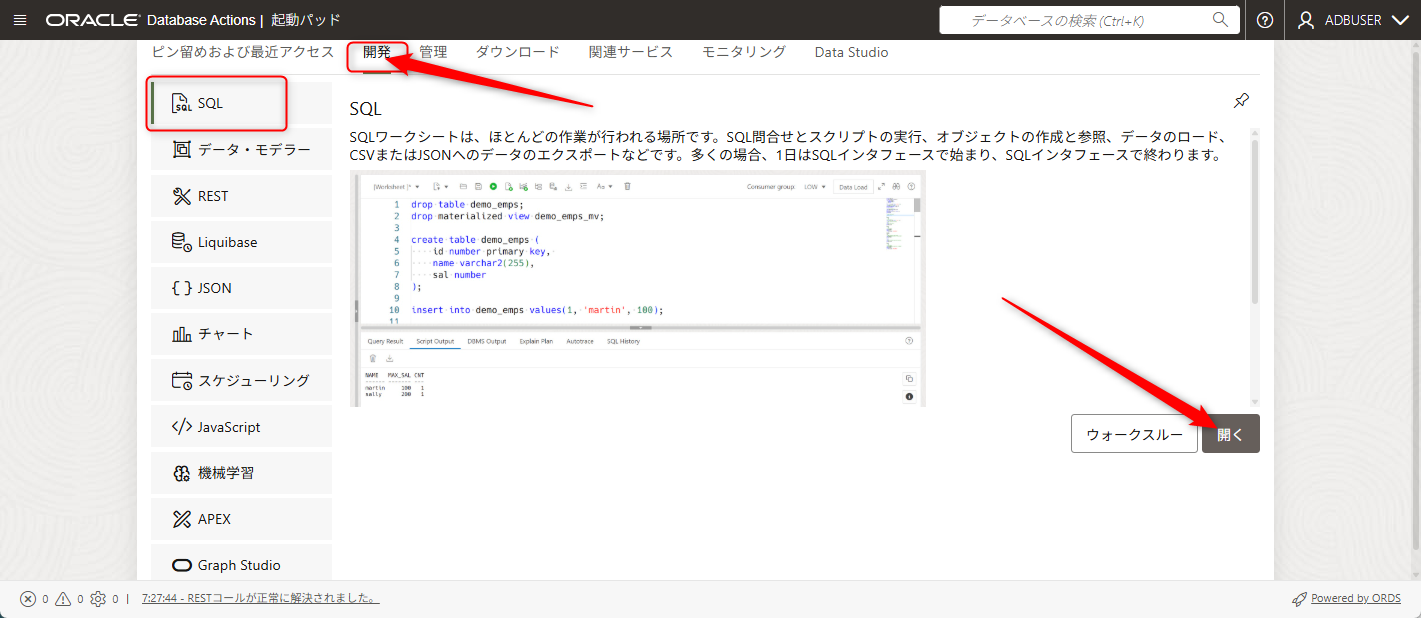
Task: Switch to the 管理 tab
Action: [x=433, y=52]
